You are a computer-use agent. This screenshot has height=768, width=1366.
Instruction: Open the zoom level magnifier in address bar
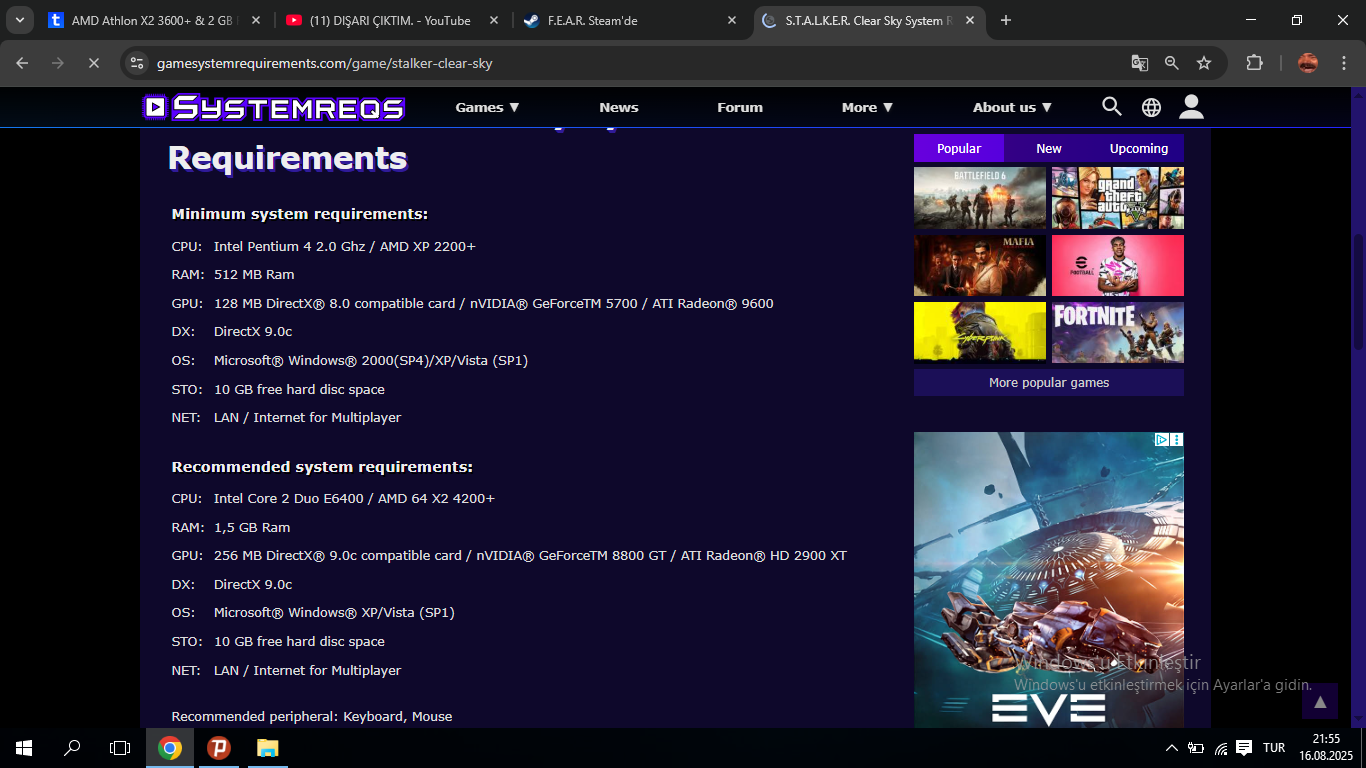[x=1172, y=63]
